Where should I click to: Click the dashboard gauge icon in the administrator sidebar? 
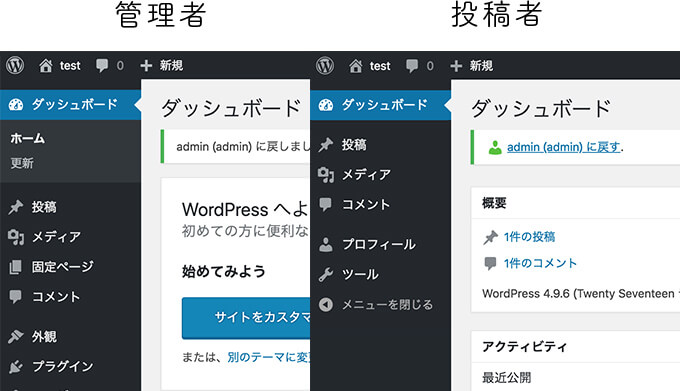(x=16, y=104)
